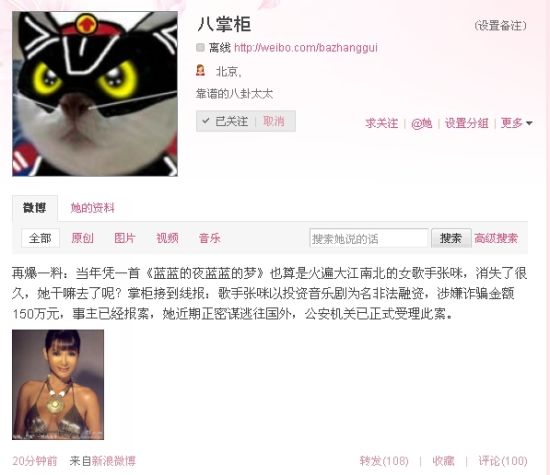
Task: Click the 搜索 button
Action: pyautogui.click(x=451, y=238)
